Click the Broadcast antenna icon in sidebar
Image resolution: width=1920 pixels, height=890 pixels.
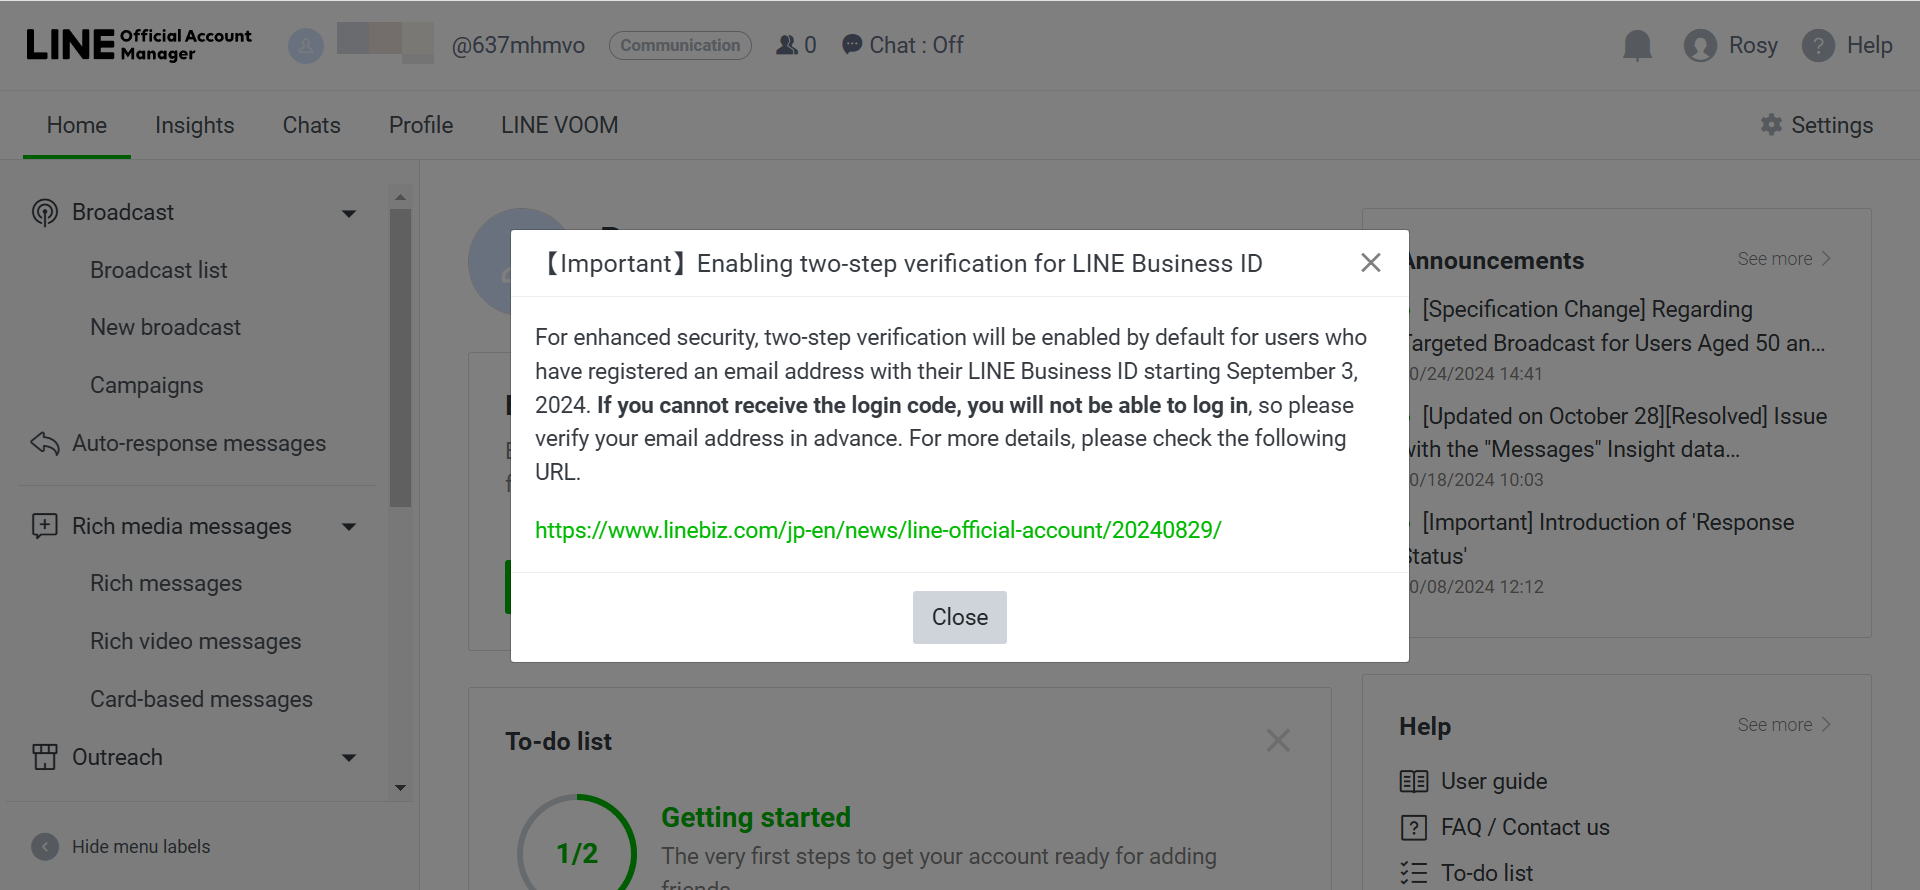click(45, 212)
